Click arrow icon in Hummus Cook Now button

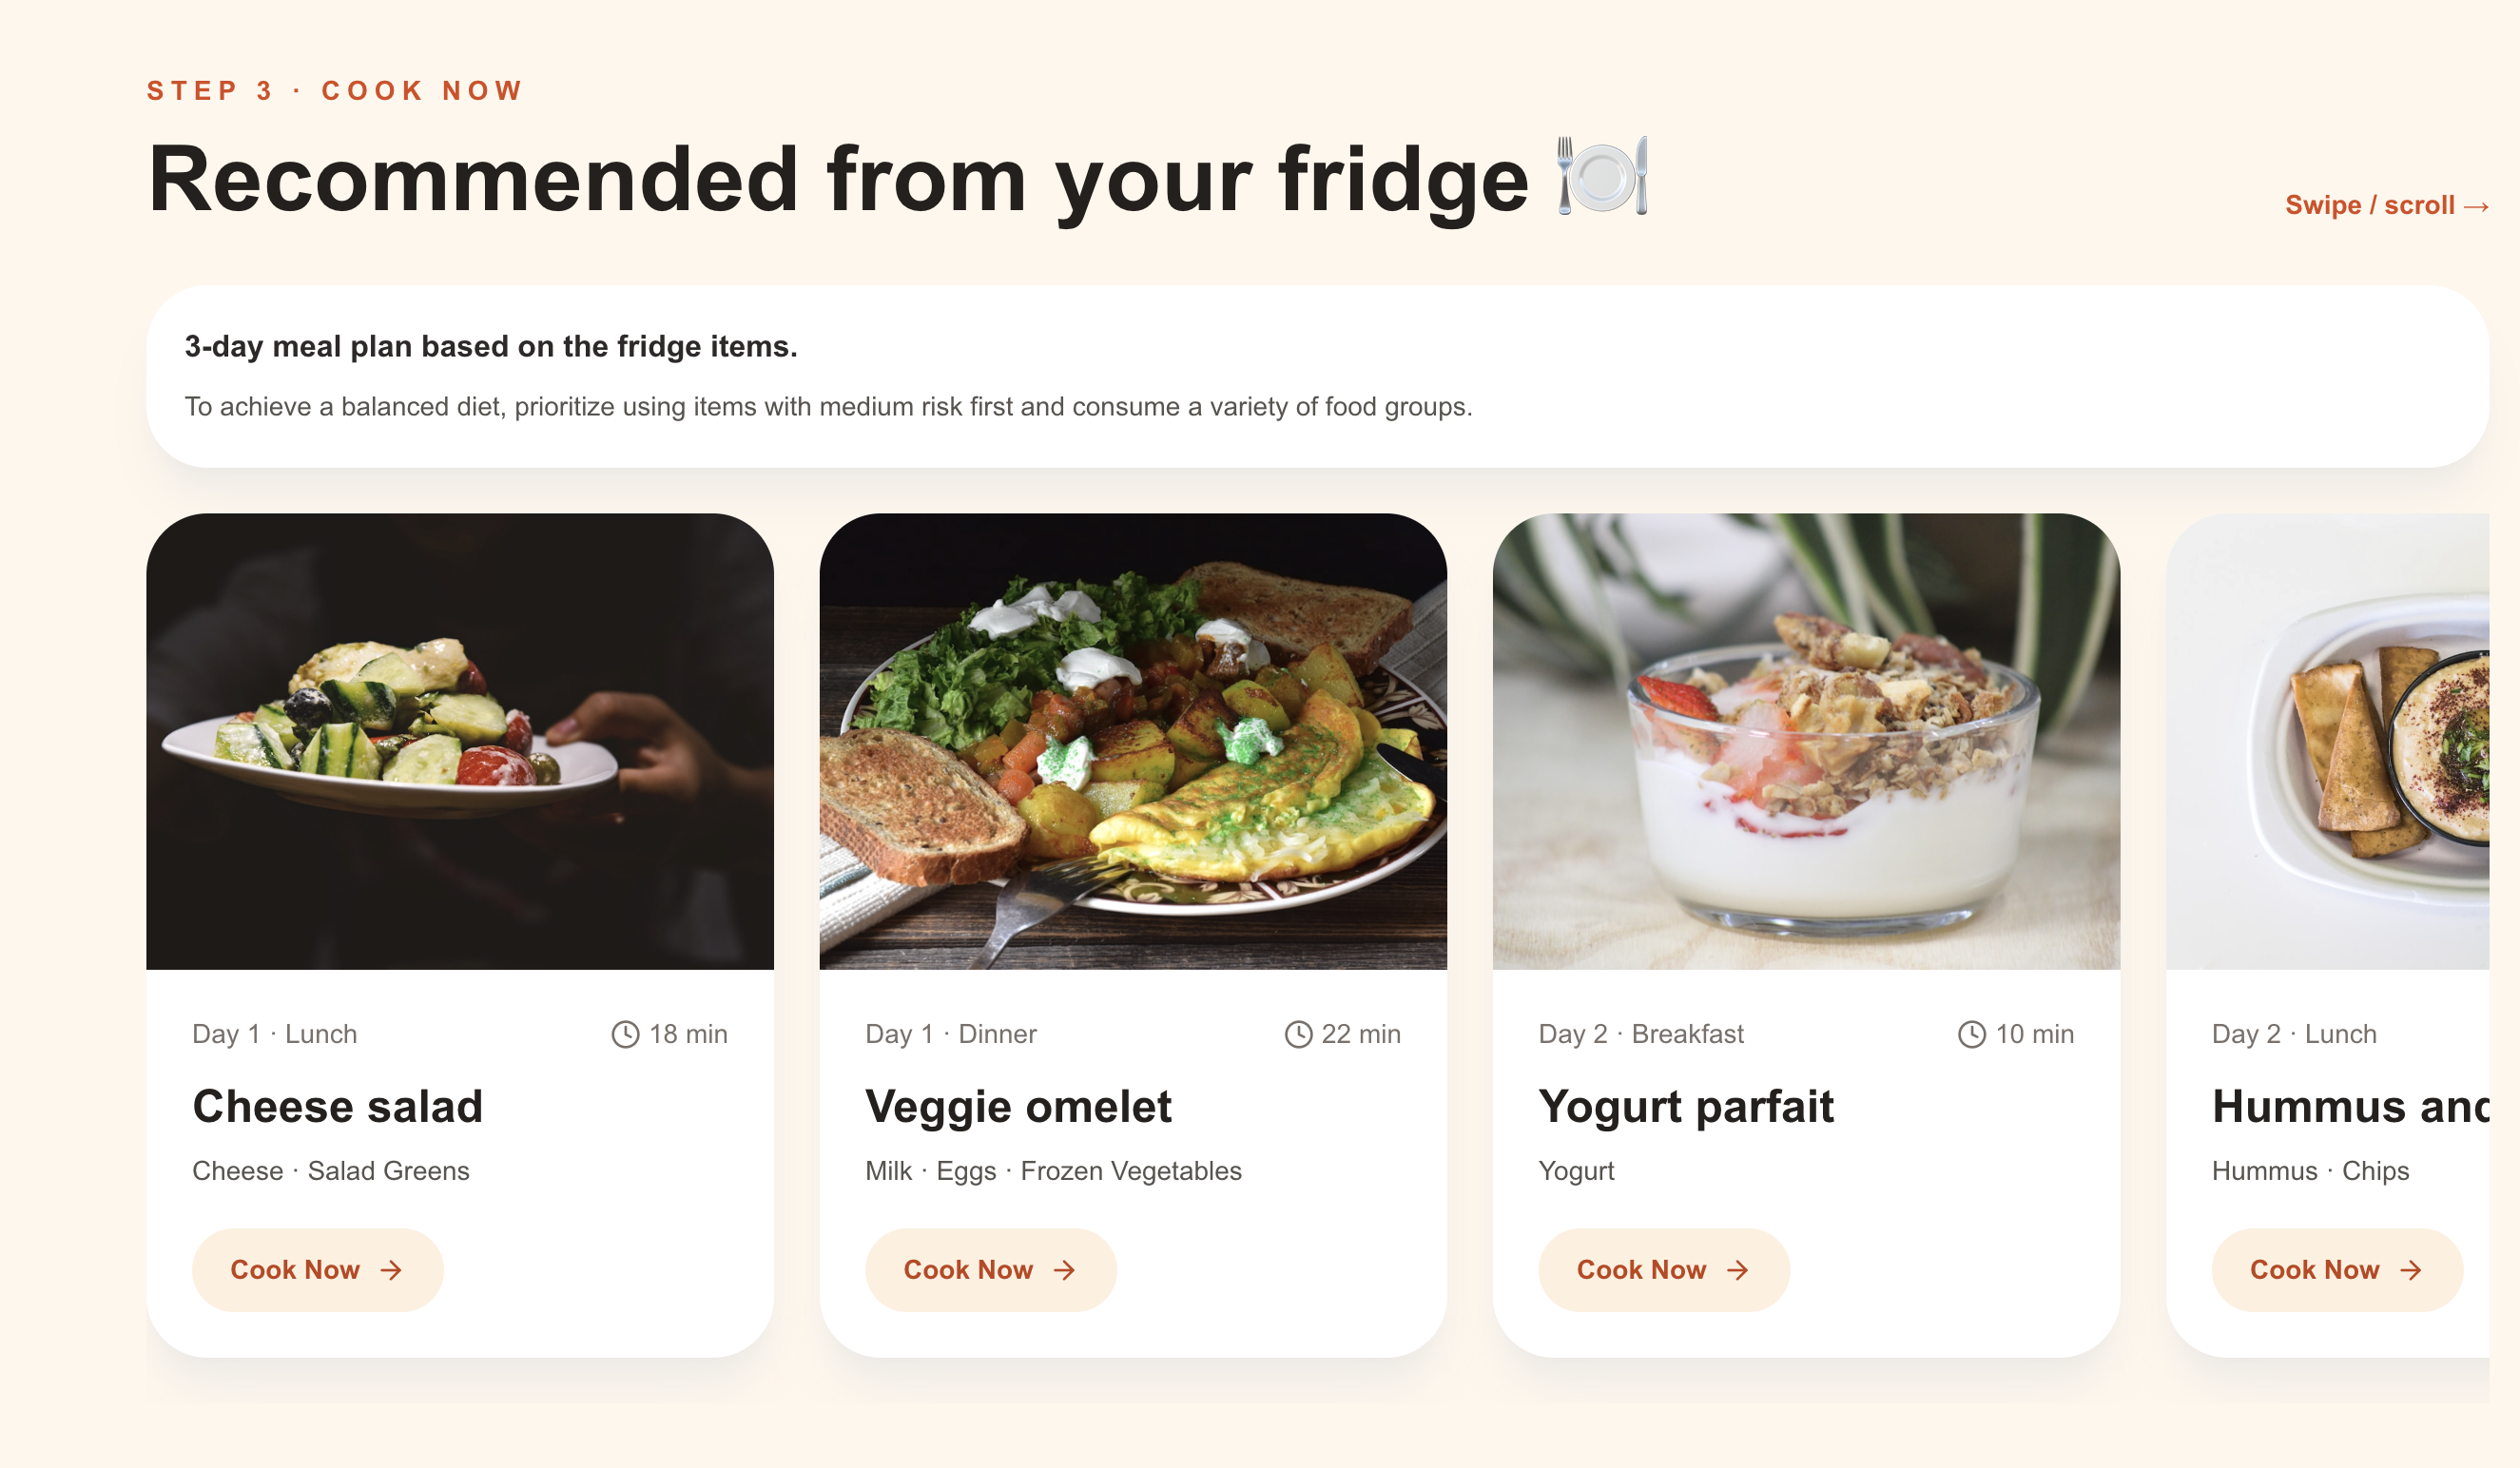(x=2411, y=1270)
